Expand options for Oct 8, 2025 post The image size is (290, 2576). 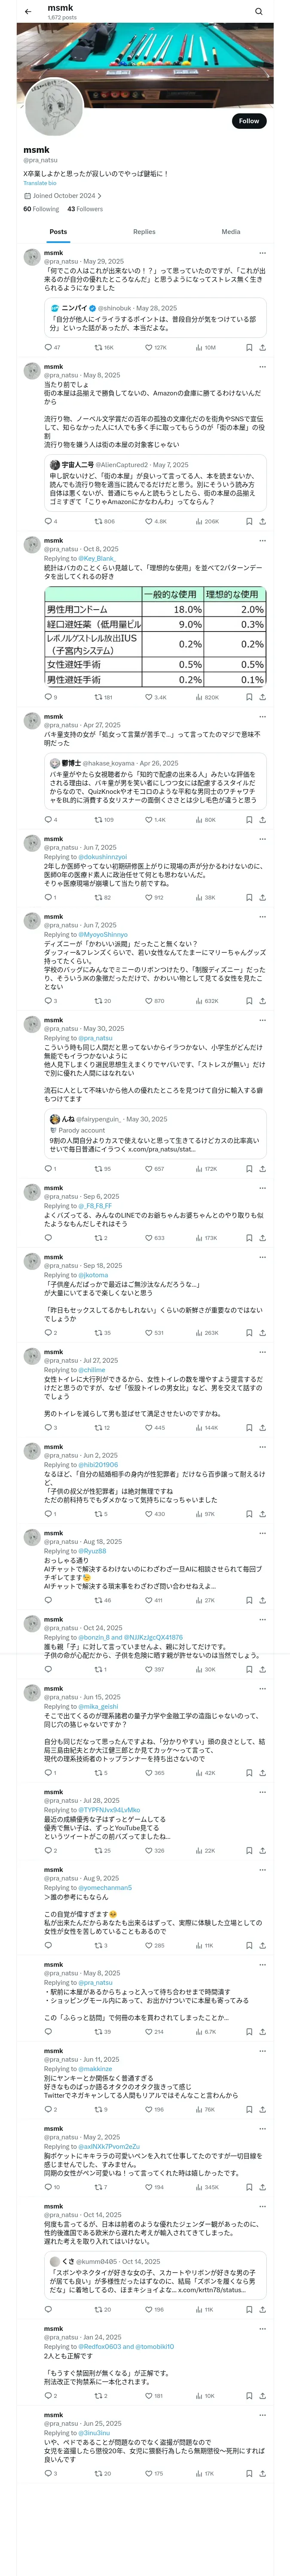tap(262, 541)
